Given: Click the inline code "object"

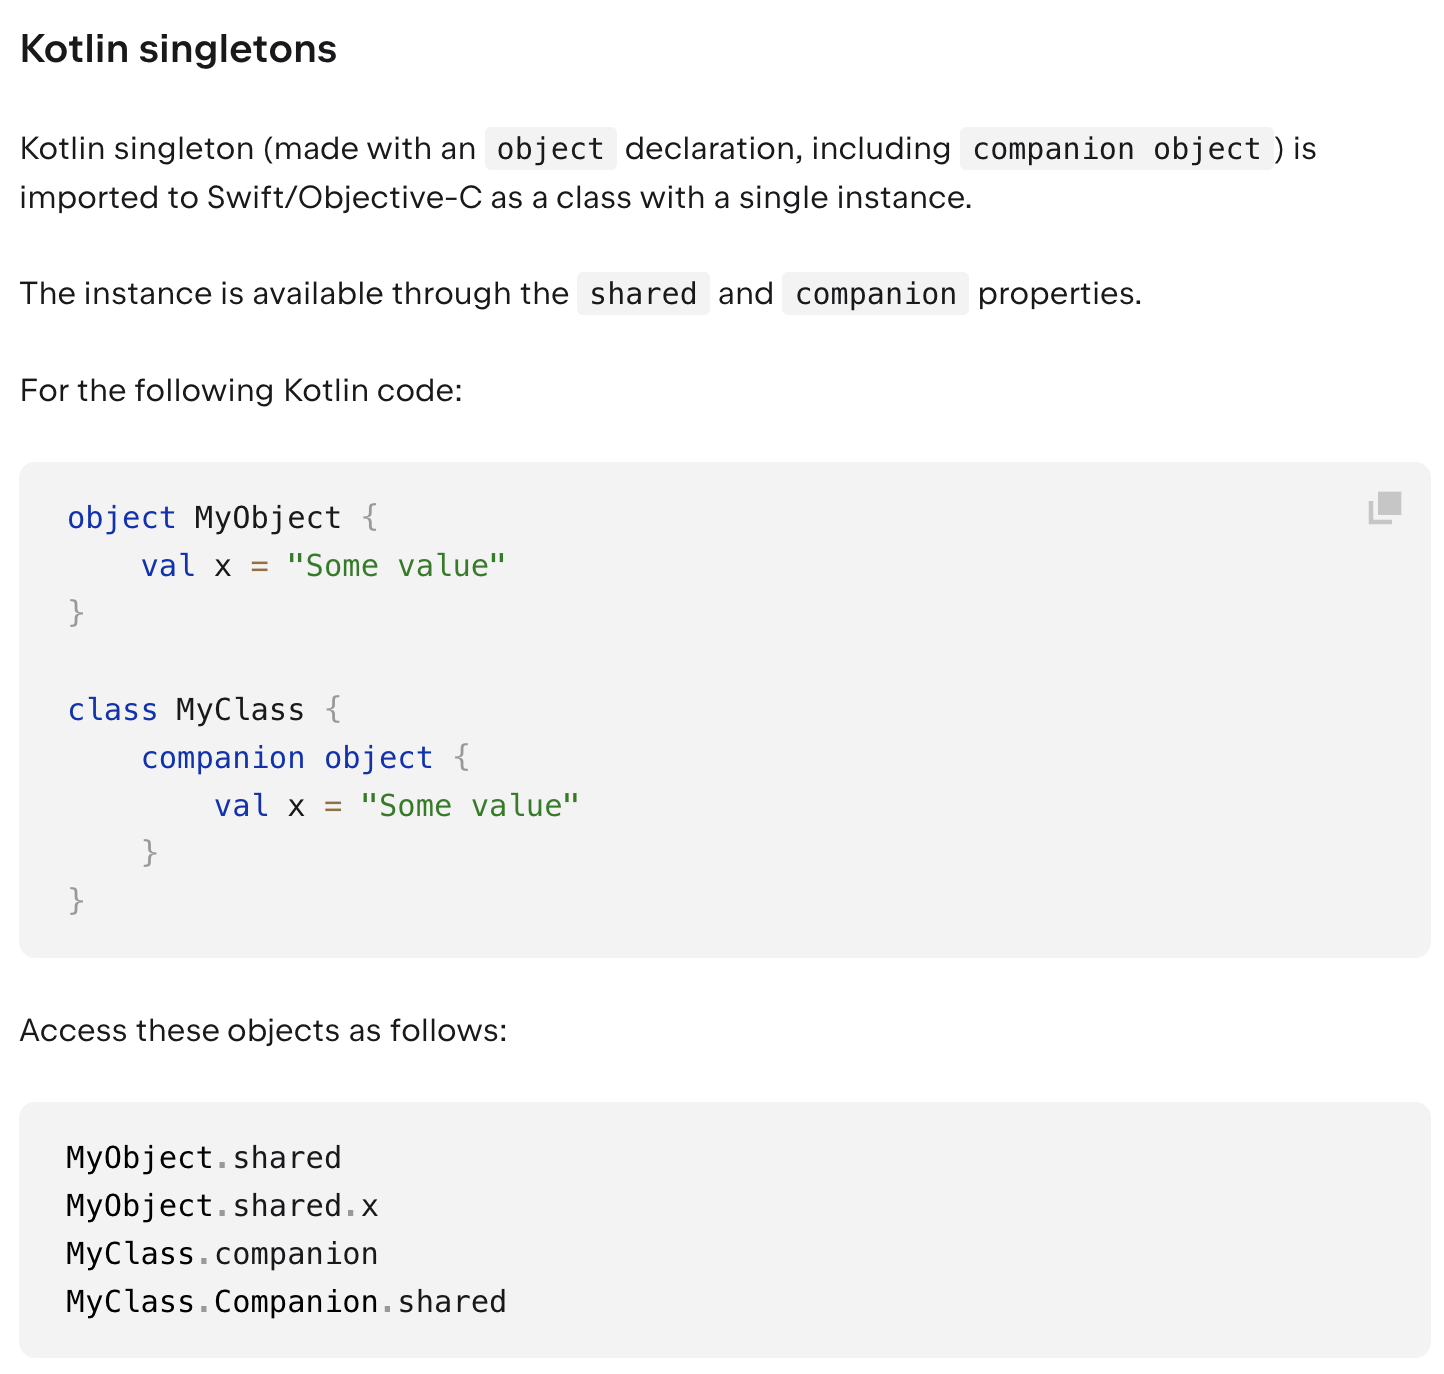Looking at the screenshot, I should click(551, 149).
